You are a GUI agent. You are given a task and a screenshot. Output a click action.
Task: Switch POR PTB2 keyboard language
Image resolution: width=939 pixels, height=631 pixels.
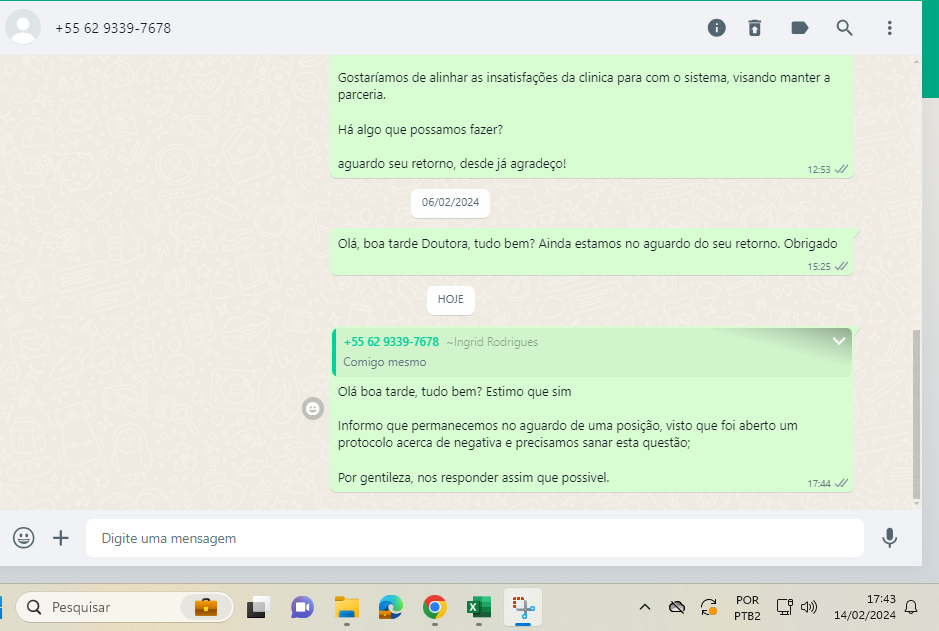747,607
